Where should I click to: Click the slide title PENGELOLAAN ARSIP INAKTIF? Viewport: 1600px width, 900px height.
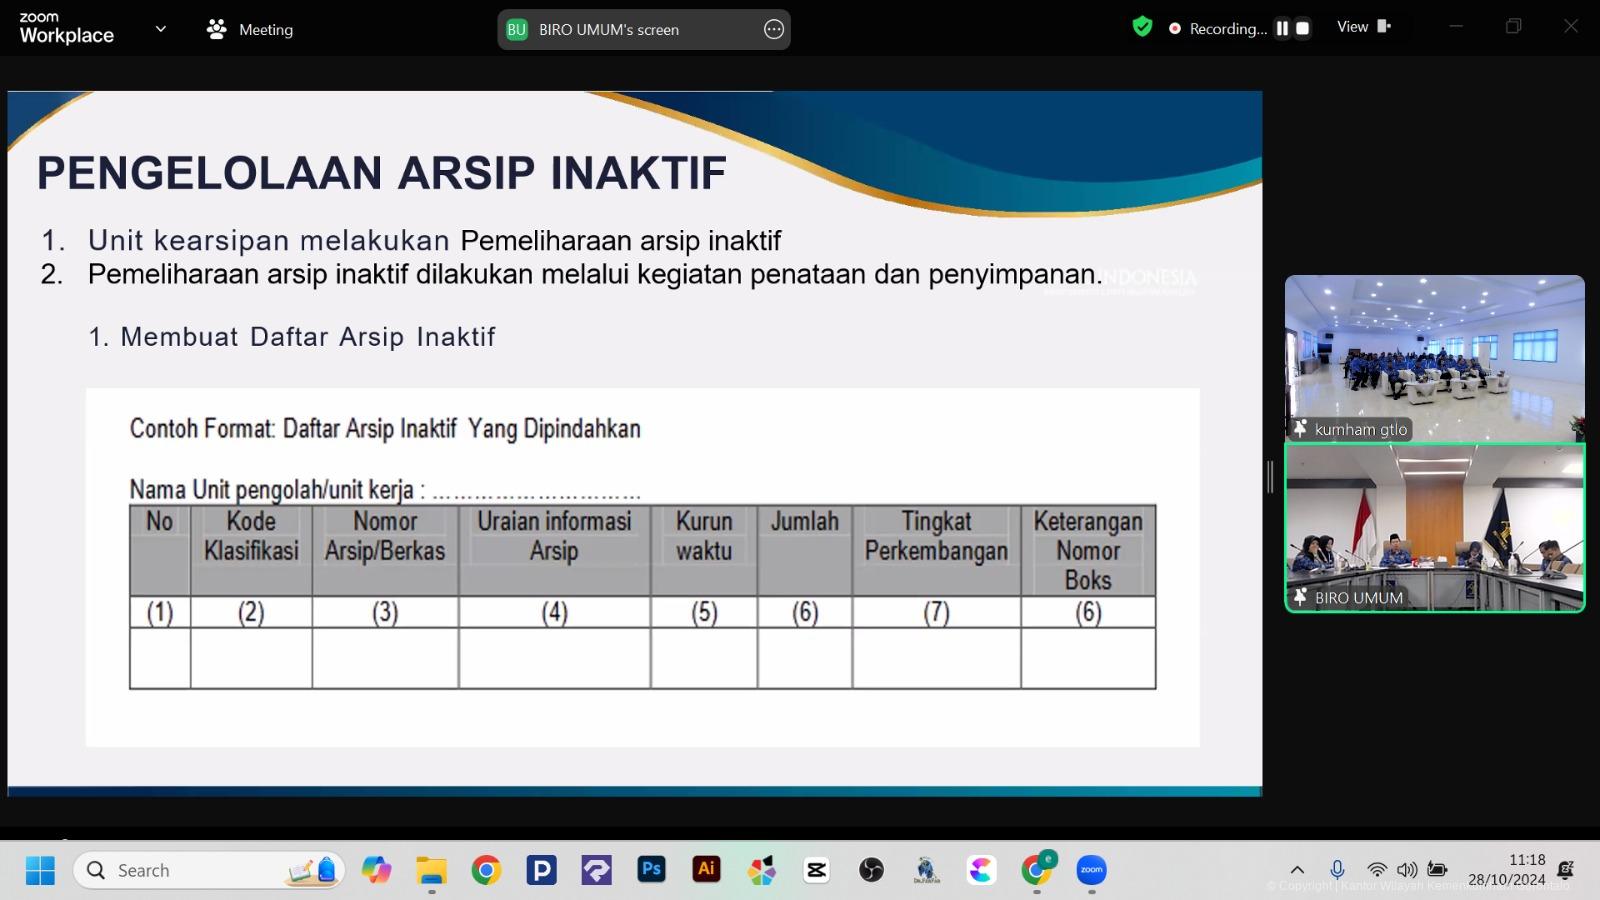click(x=382, y=172)
